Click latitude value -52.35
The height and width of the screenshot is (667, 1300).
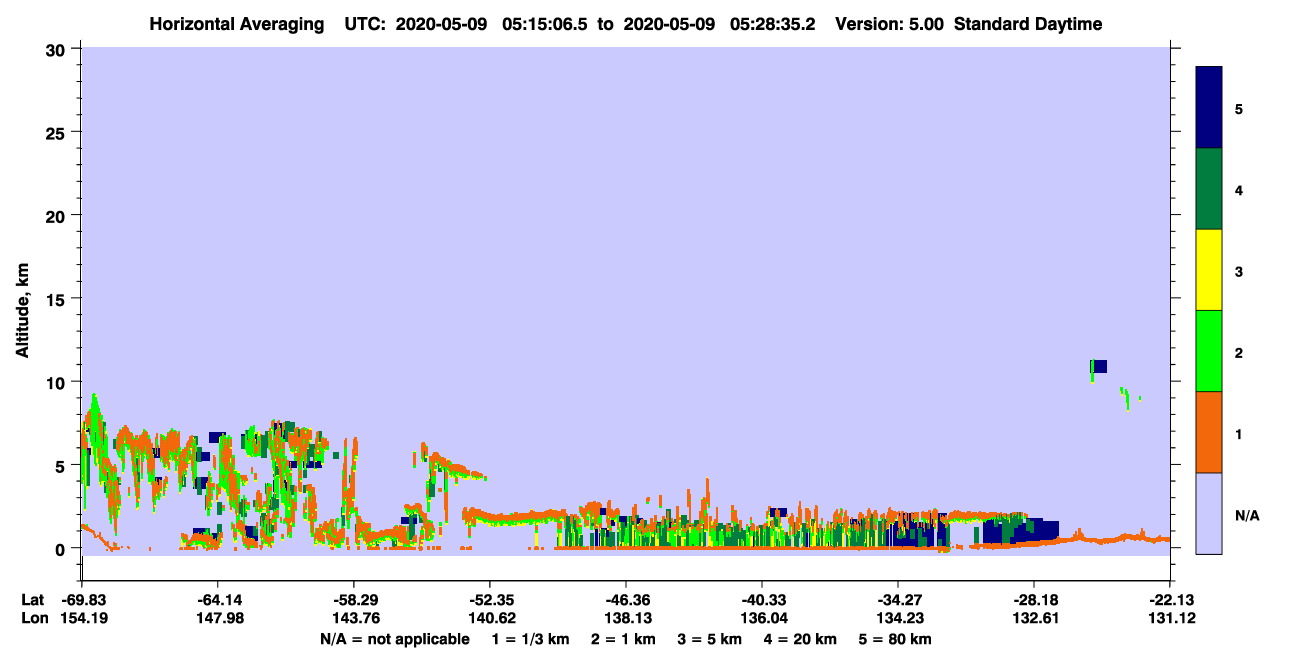click(489, 599)
